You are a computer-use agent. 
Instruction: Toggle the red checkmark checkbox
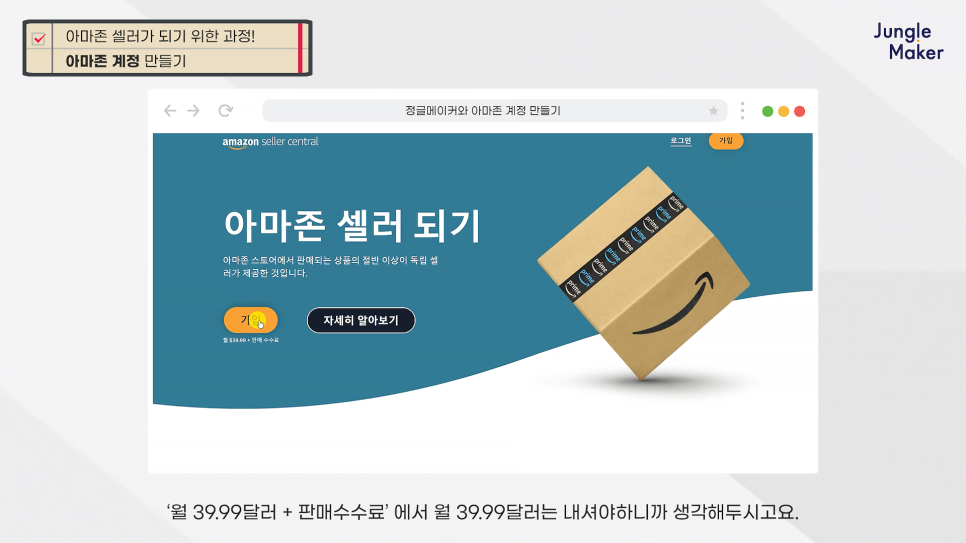pyautogui.click(x=39, y=38)
